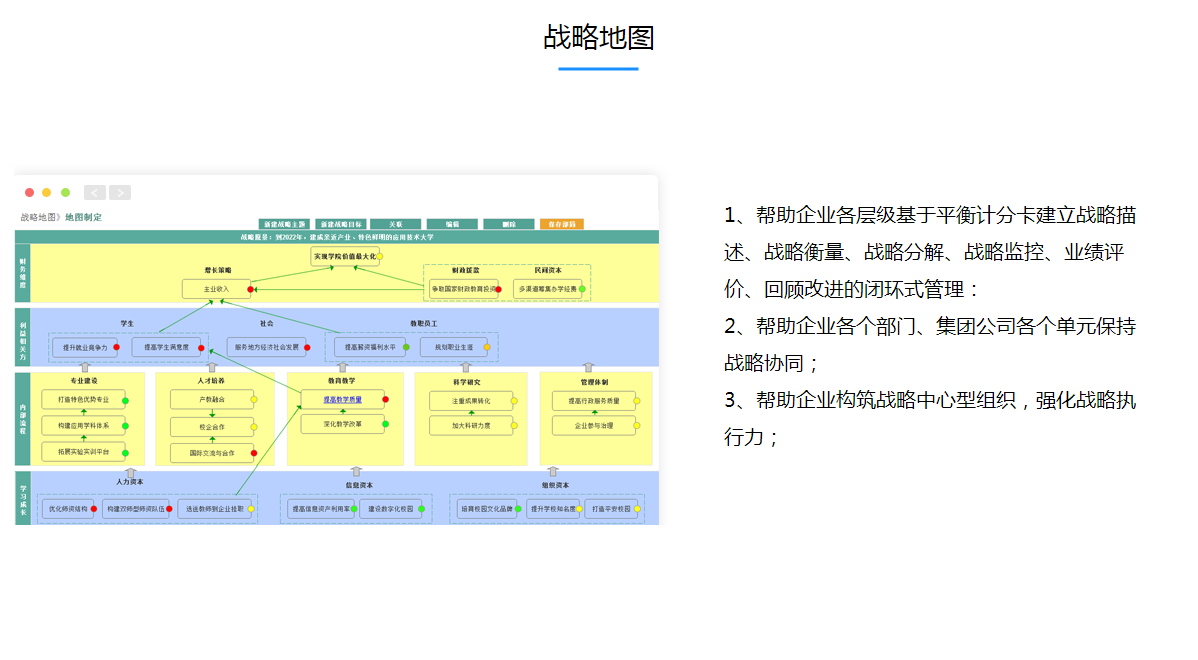Click the 关联 button
The width and height of the screenshot is (1198, 660).
[396, 225]
